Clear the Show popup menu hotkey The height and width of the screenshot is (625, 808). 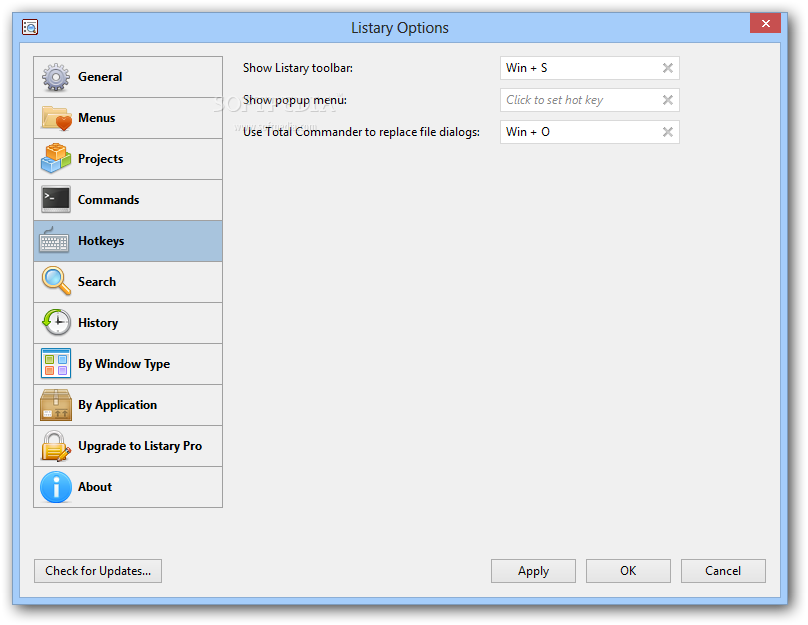pyautogui.click(x=667, y=100)
